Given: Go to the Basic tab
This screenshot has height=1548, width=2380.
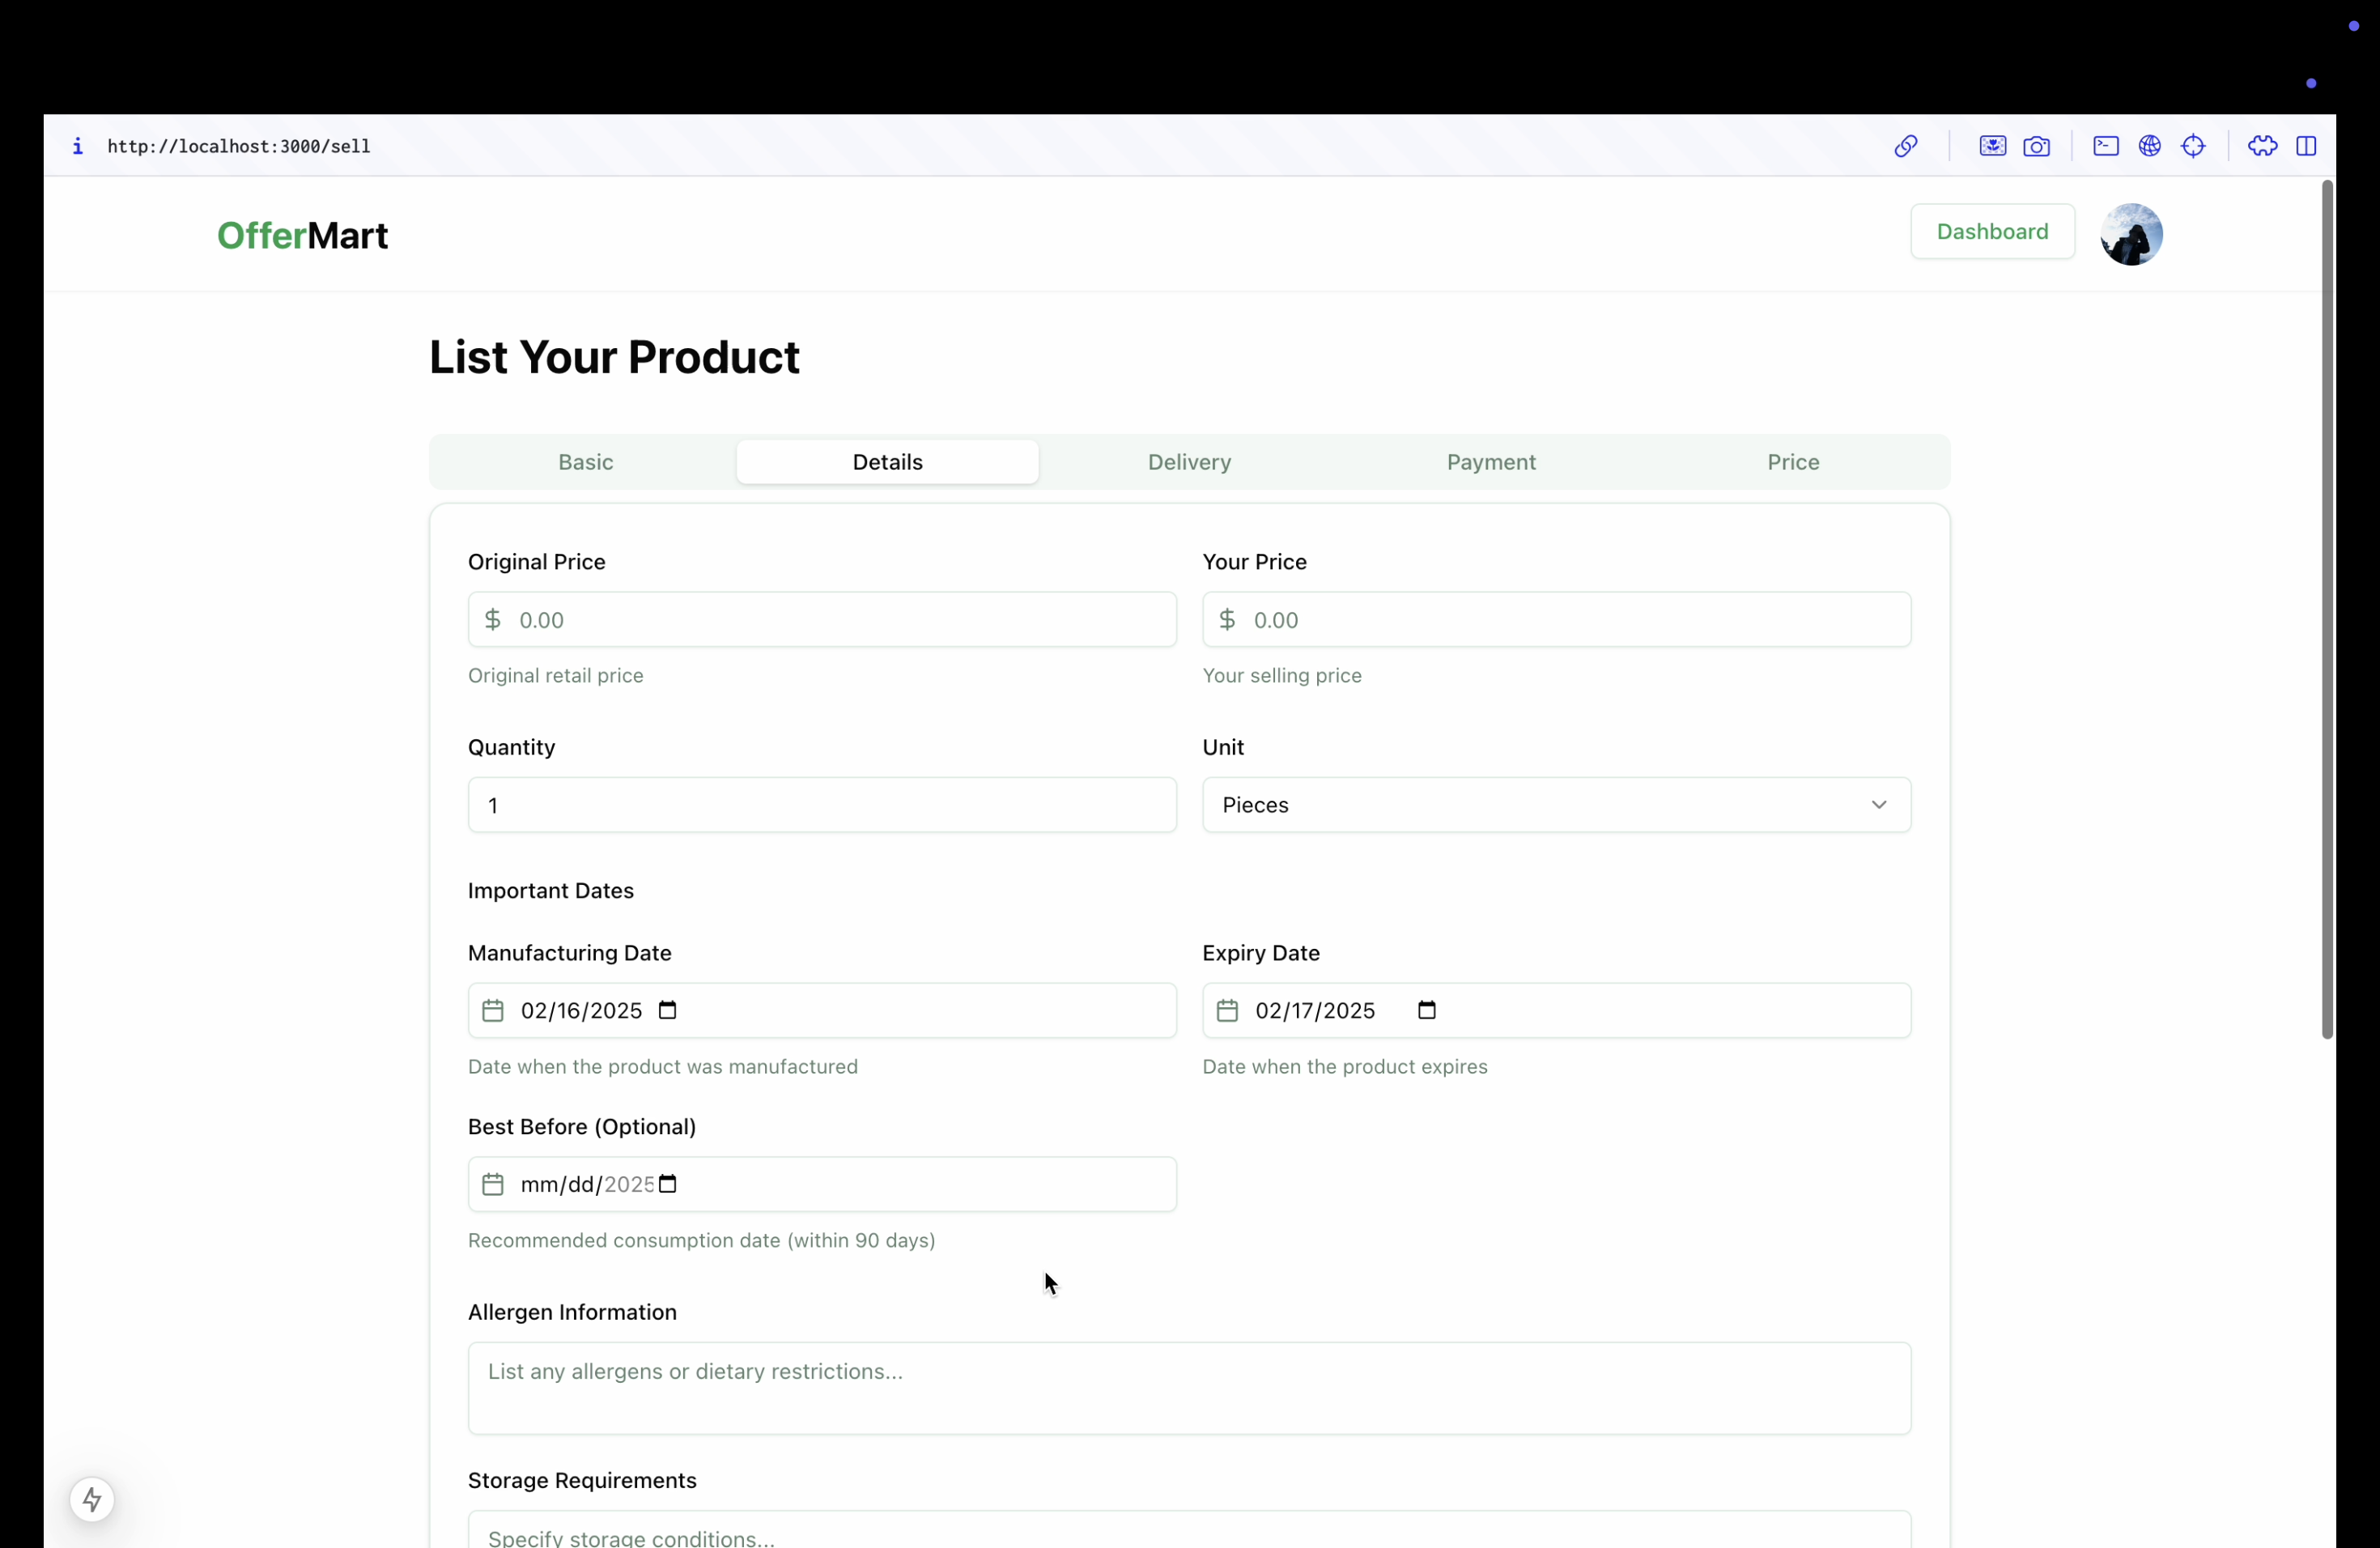Looking at the screenshot, I should (585, 462).
